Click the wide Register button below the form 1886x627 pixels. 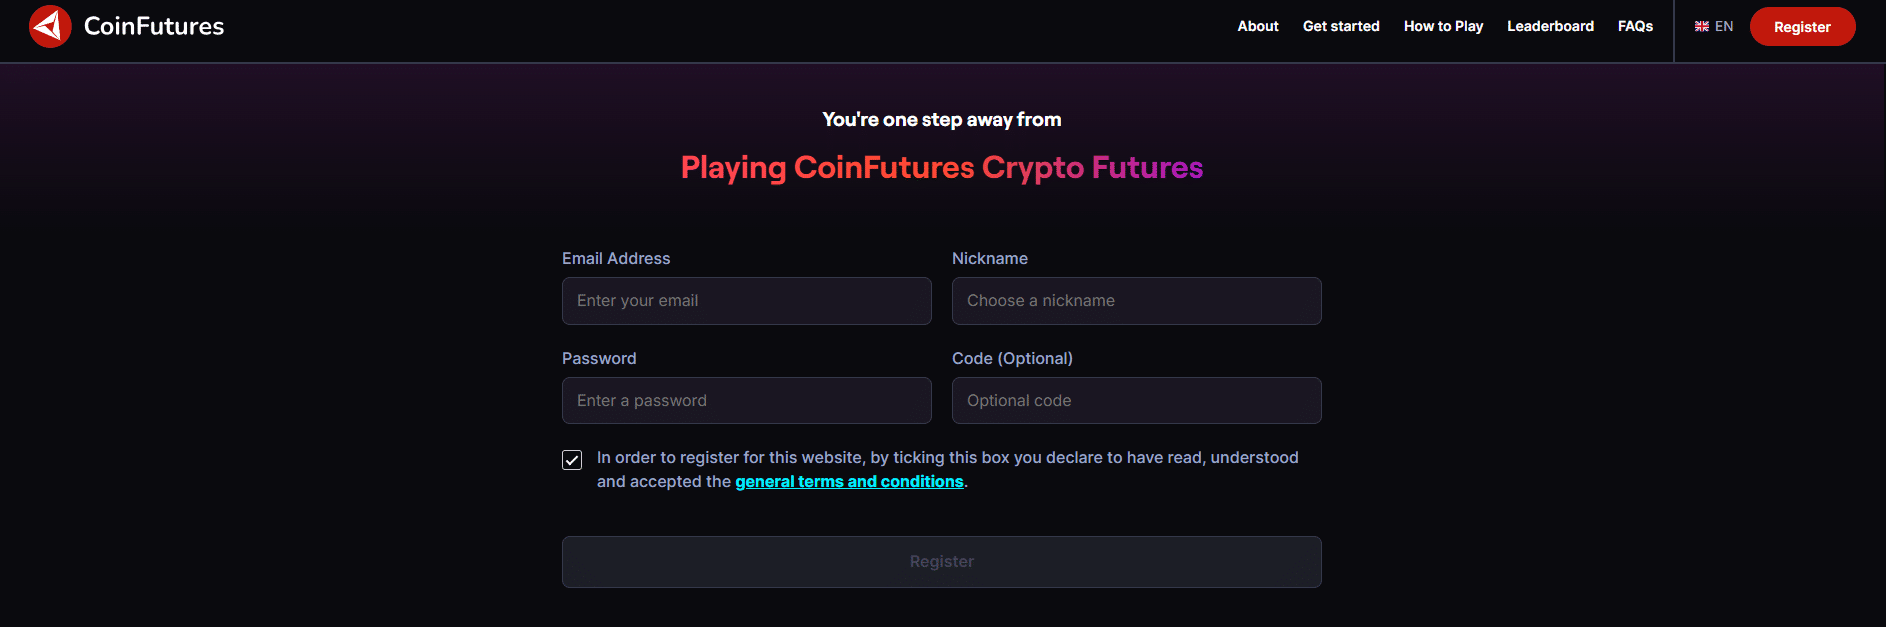coord(941,562)
